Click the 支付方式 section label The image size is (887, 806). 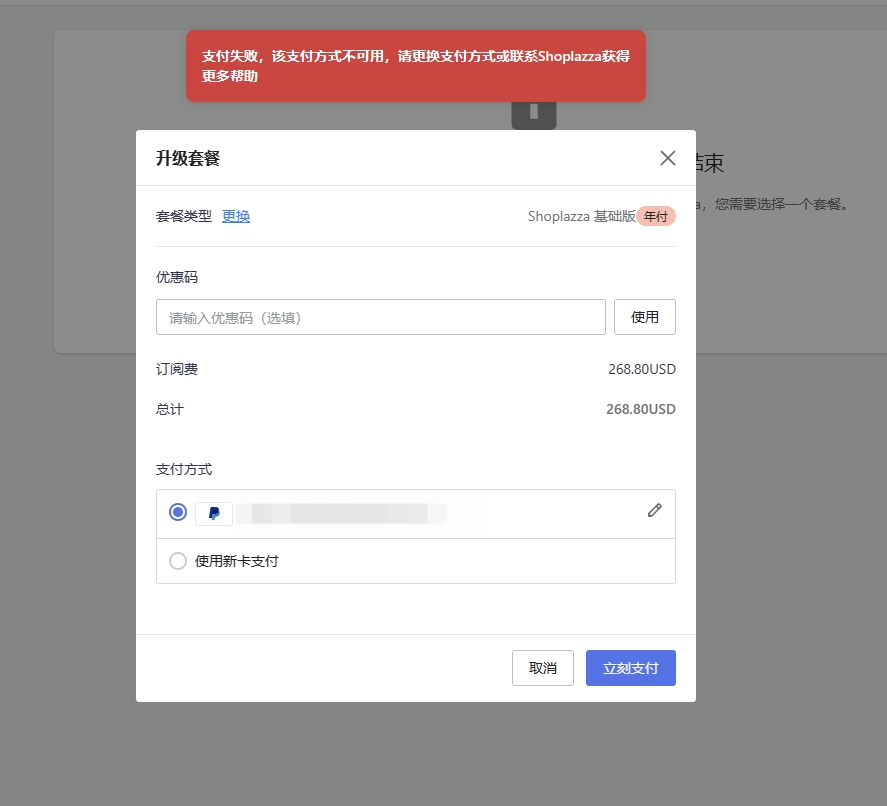pos(184,469)
